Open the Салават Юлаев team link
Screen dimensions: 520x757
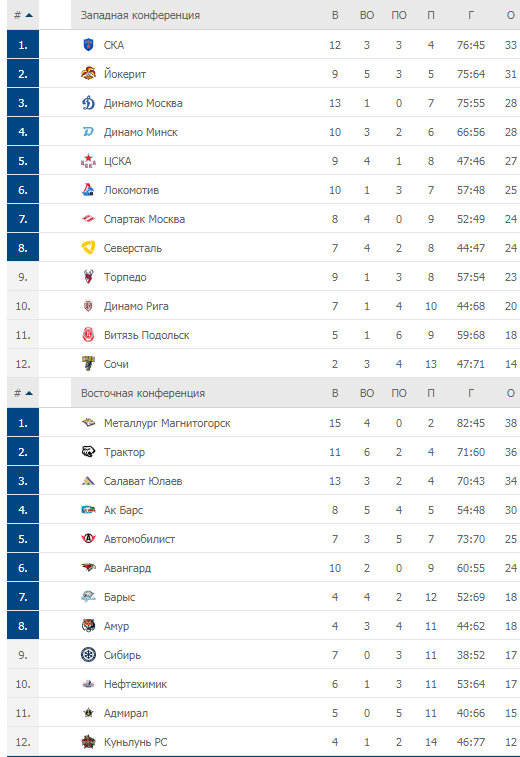coord(143,481)
